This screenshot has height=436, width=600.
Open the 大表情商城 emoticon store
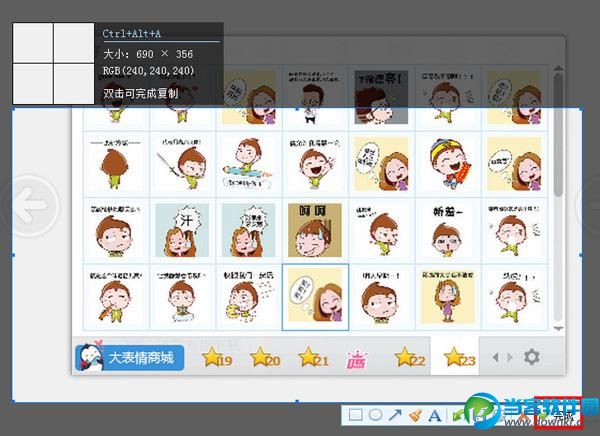click(x=129, y=358)
